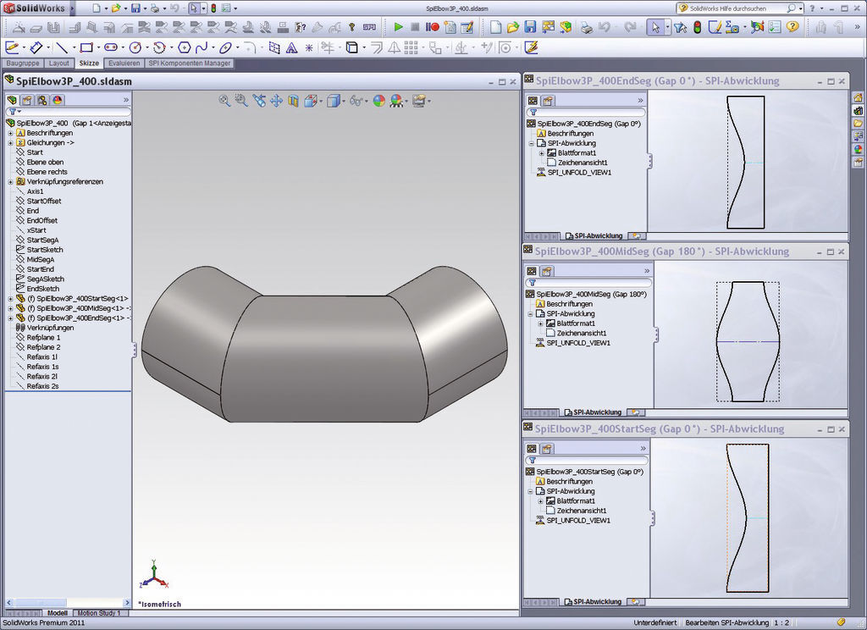867x630 pixels.
Task: Click the Save icon in title toolbar
Action: (x=135, y=8)
